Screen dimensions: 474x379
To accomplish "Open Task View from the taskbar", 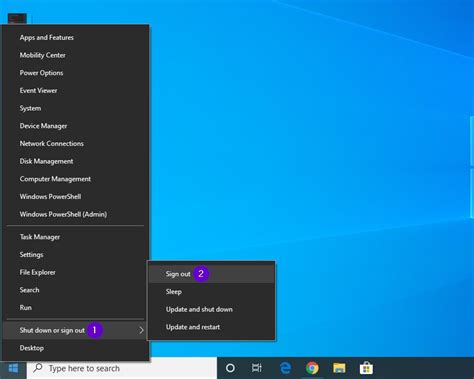I will click(256, 368).
